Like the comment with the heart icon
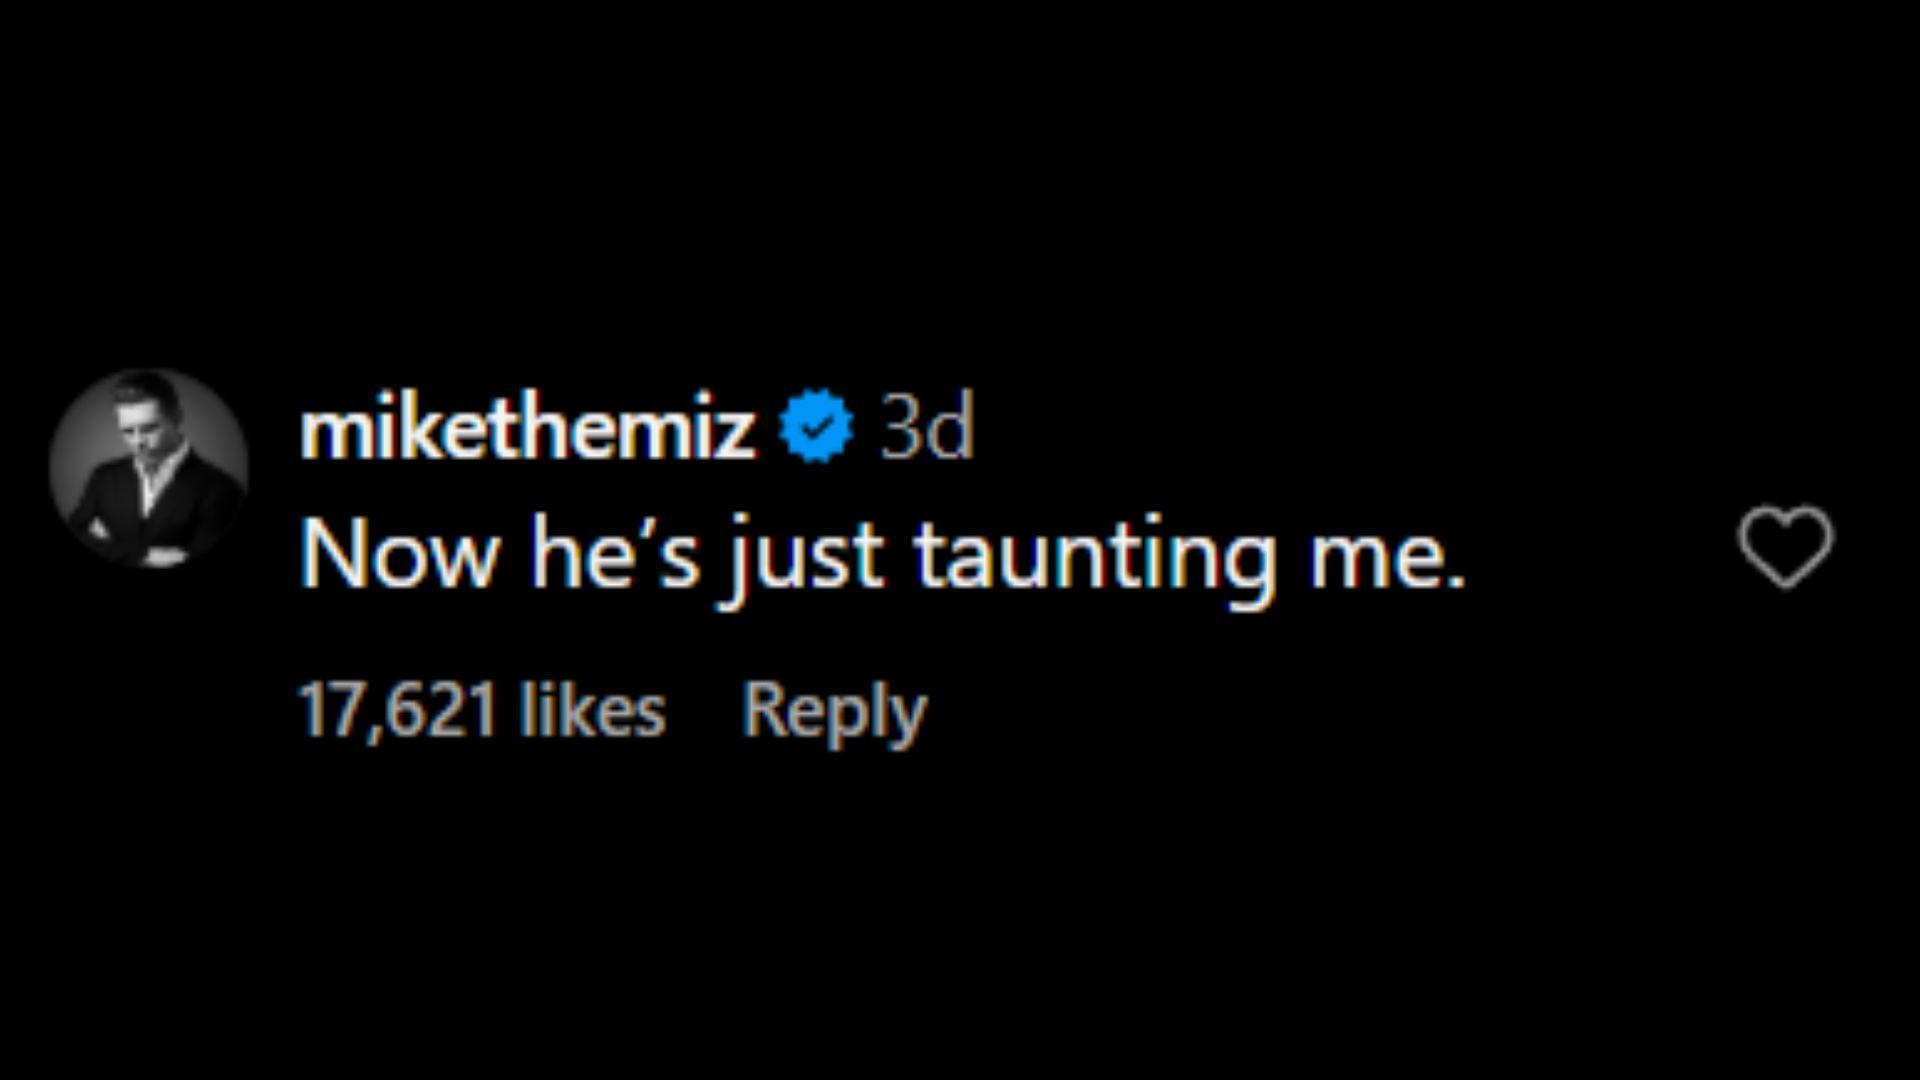This screenshot has width=1920, height=1080. tap(1785, 547)
